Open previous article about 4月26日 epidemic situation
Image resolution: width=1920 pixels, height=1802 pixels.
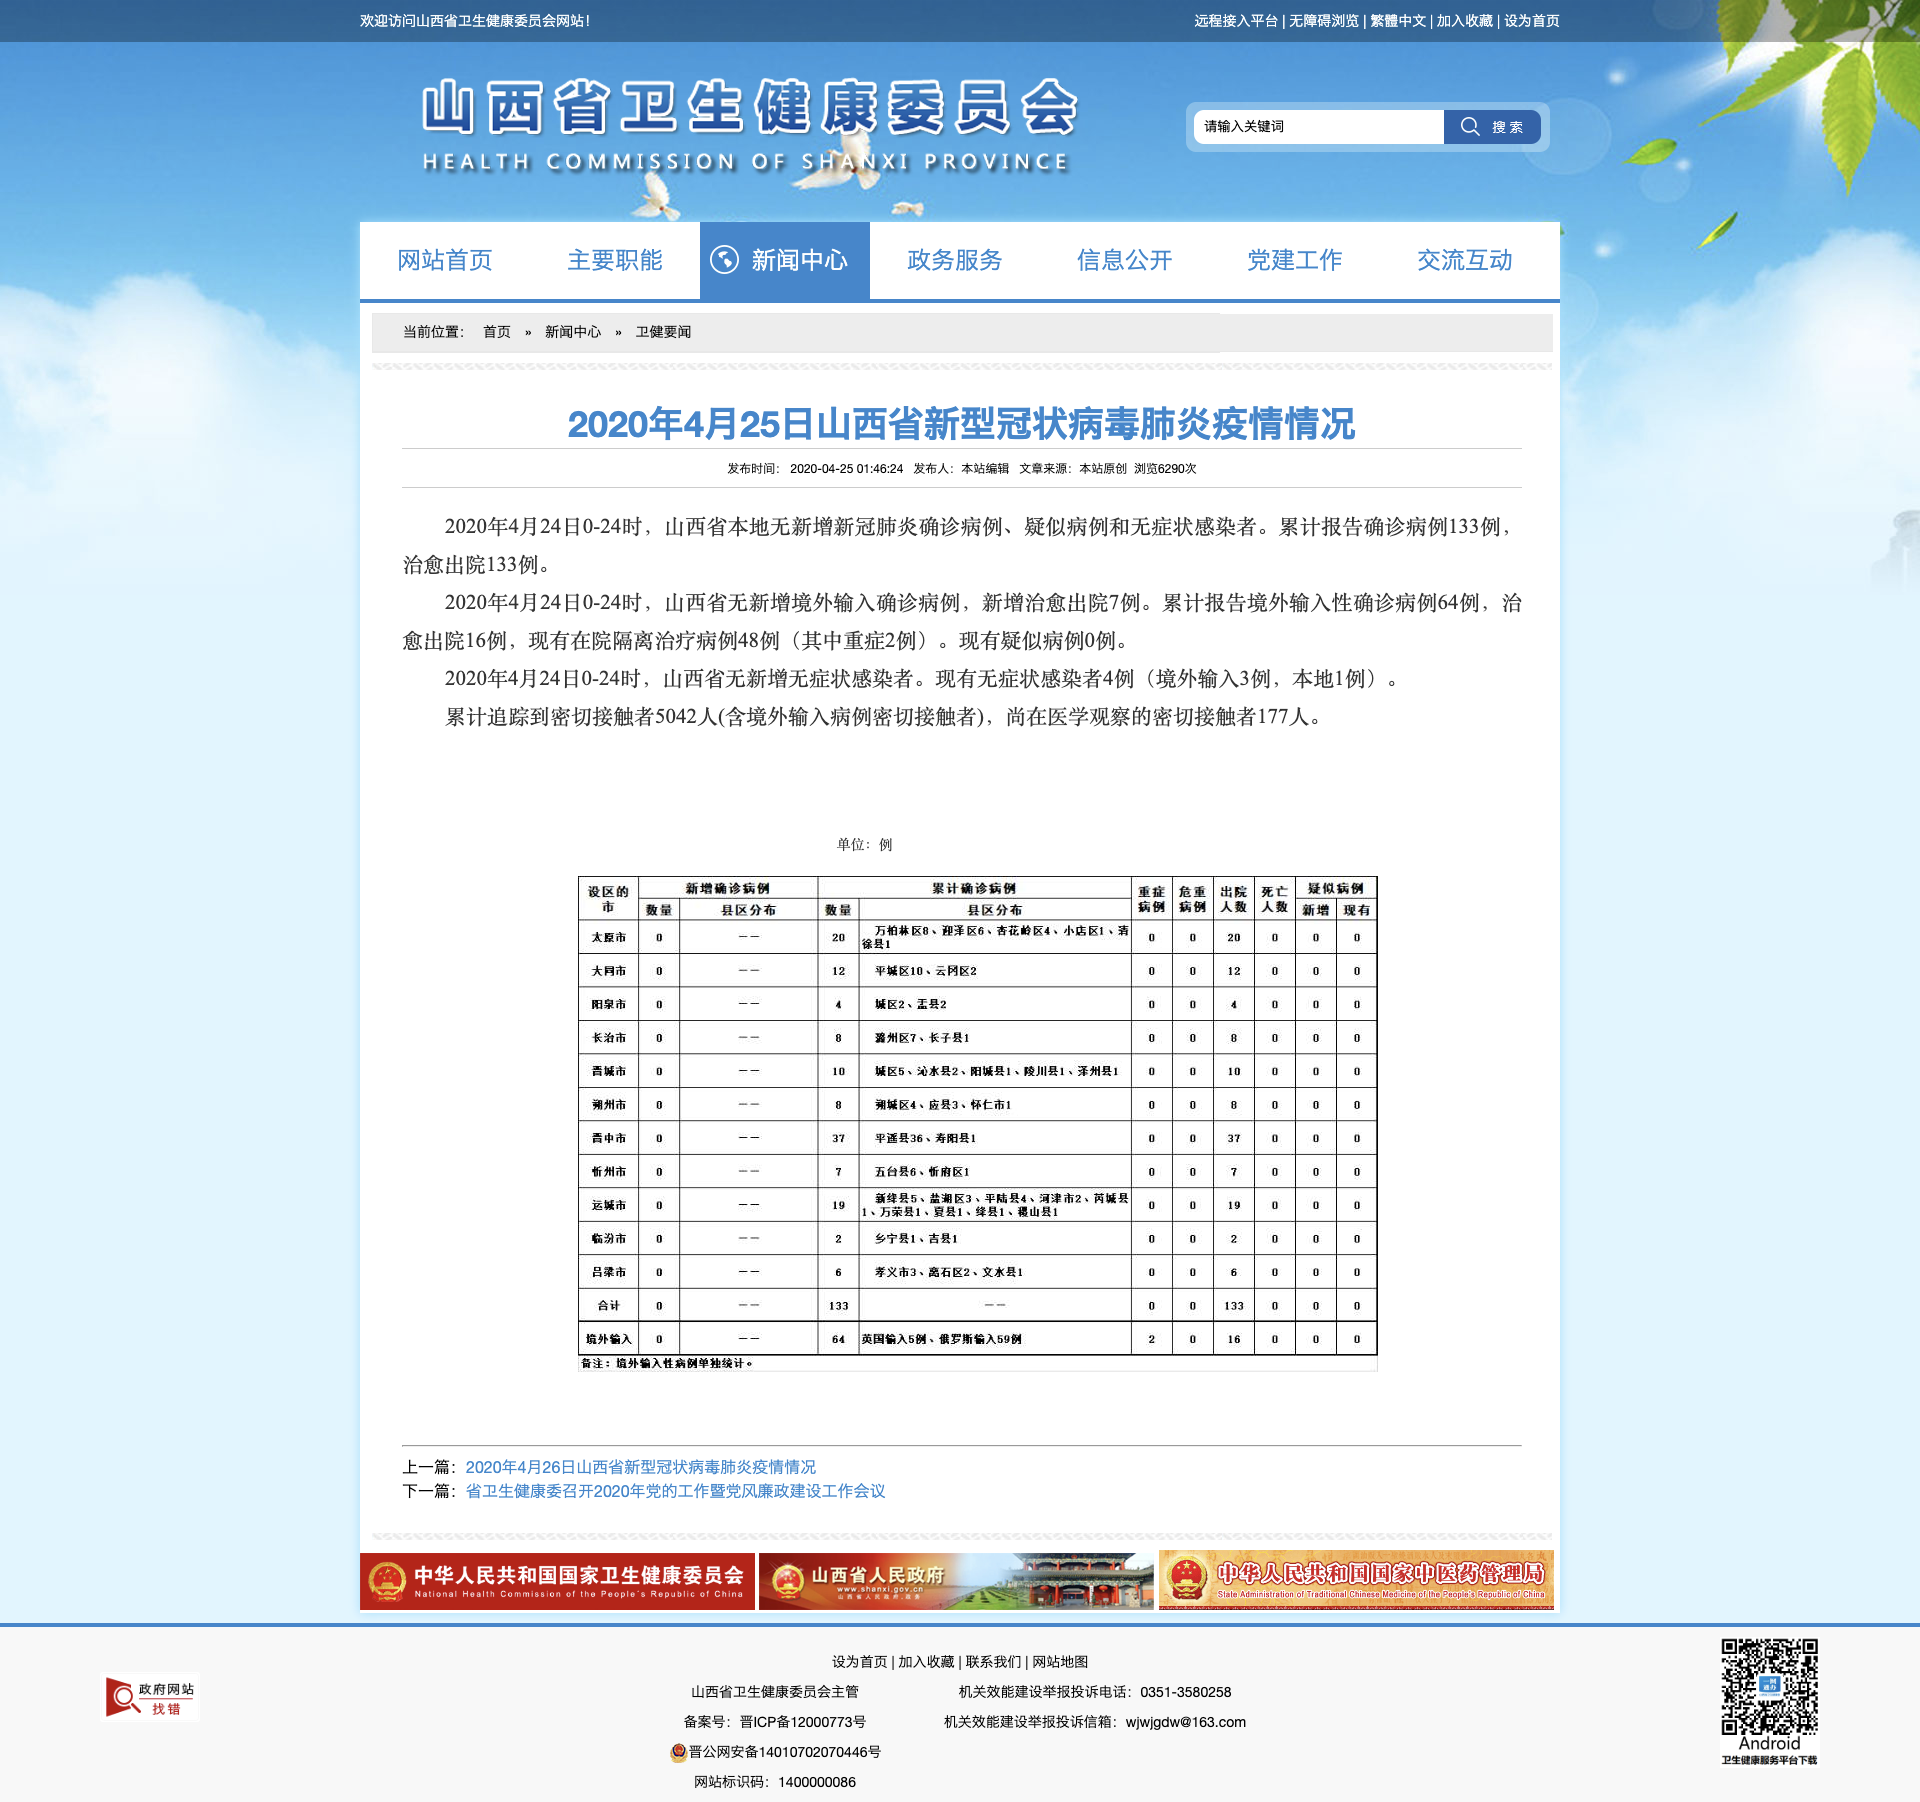pyautogui.click(x=641, y=1467)
